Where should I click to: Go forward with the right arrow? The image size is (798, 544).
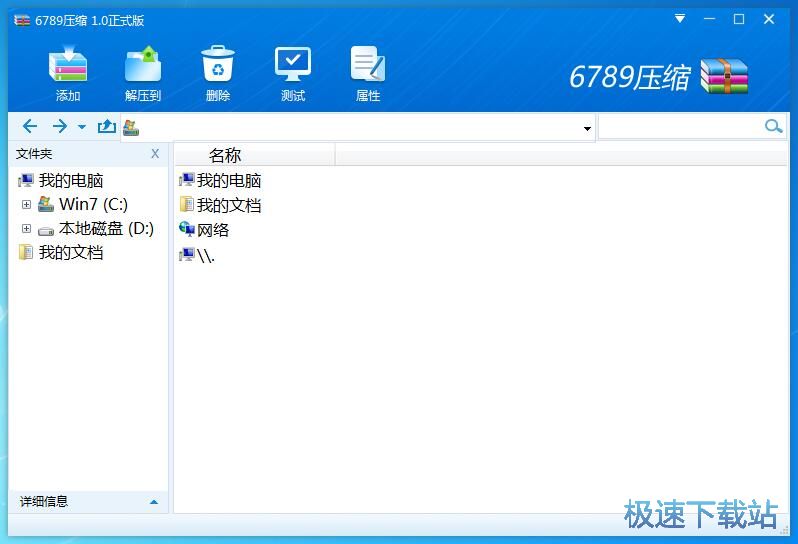pos(60,126)
